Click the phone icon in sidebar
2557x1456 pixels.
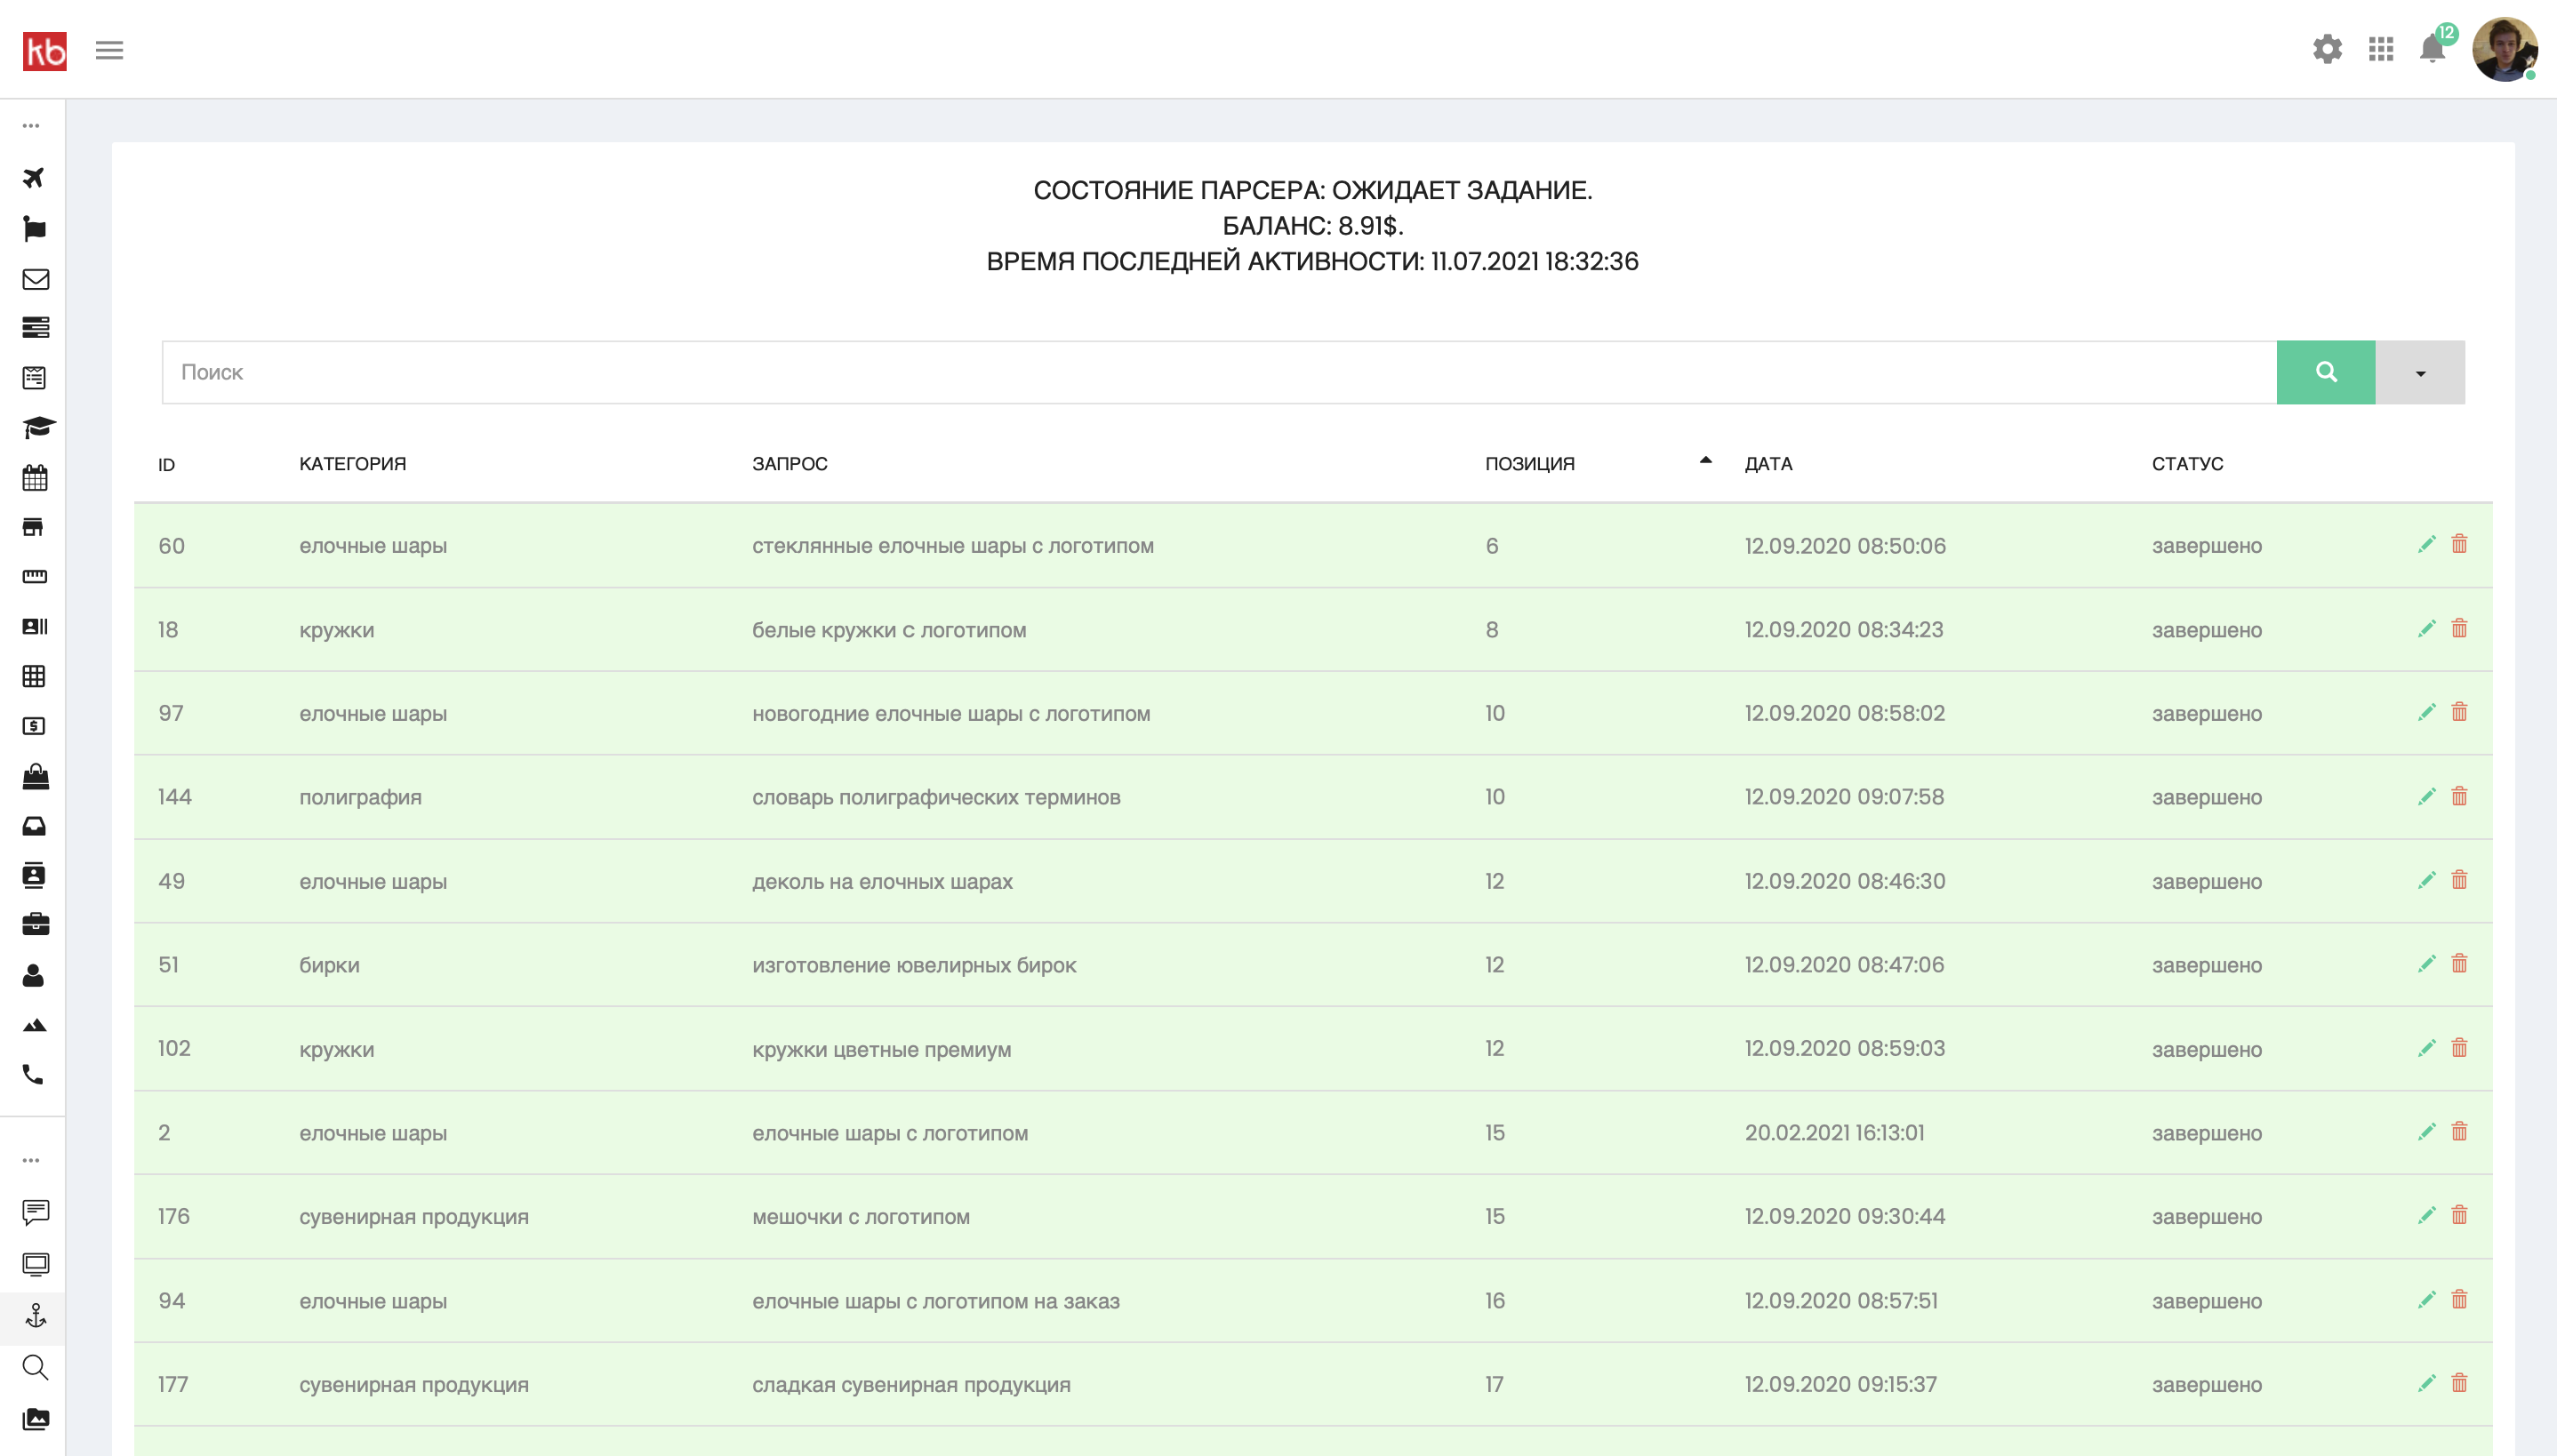34,1075
